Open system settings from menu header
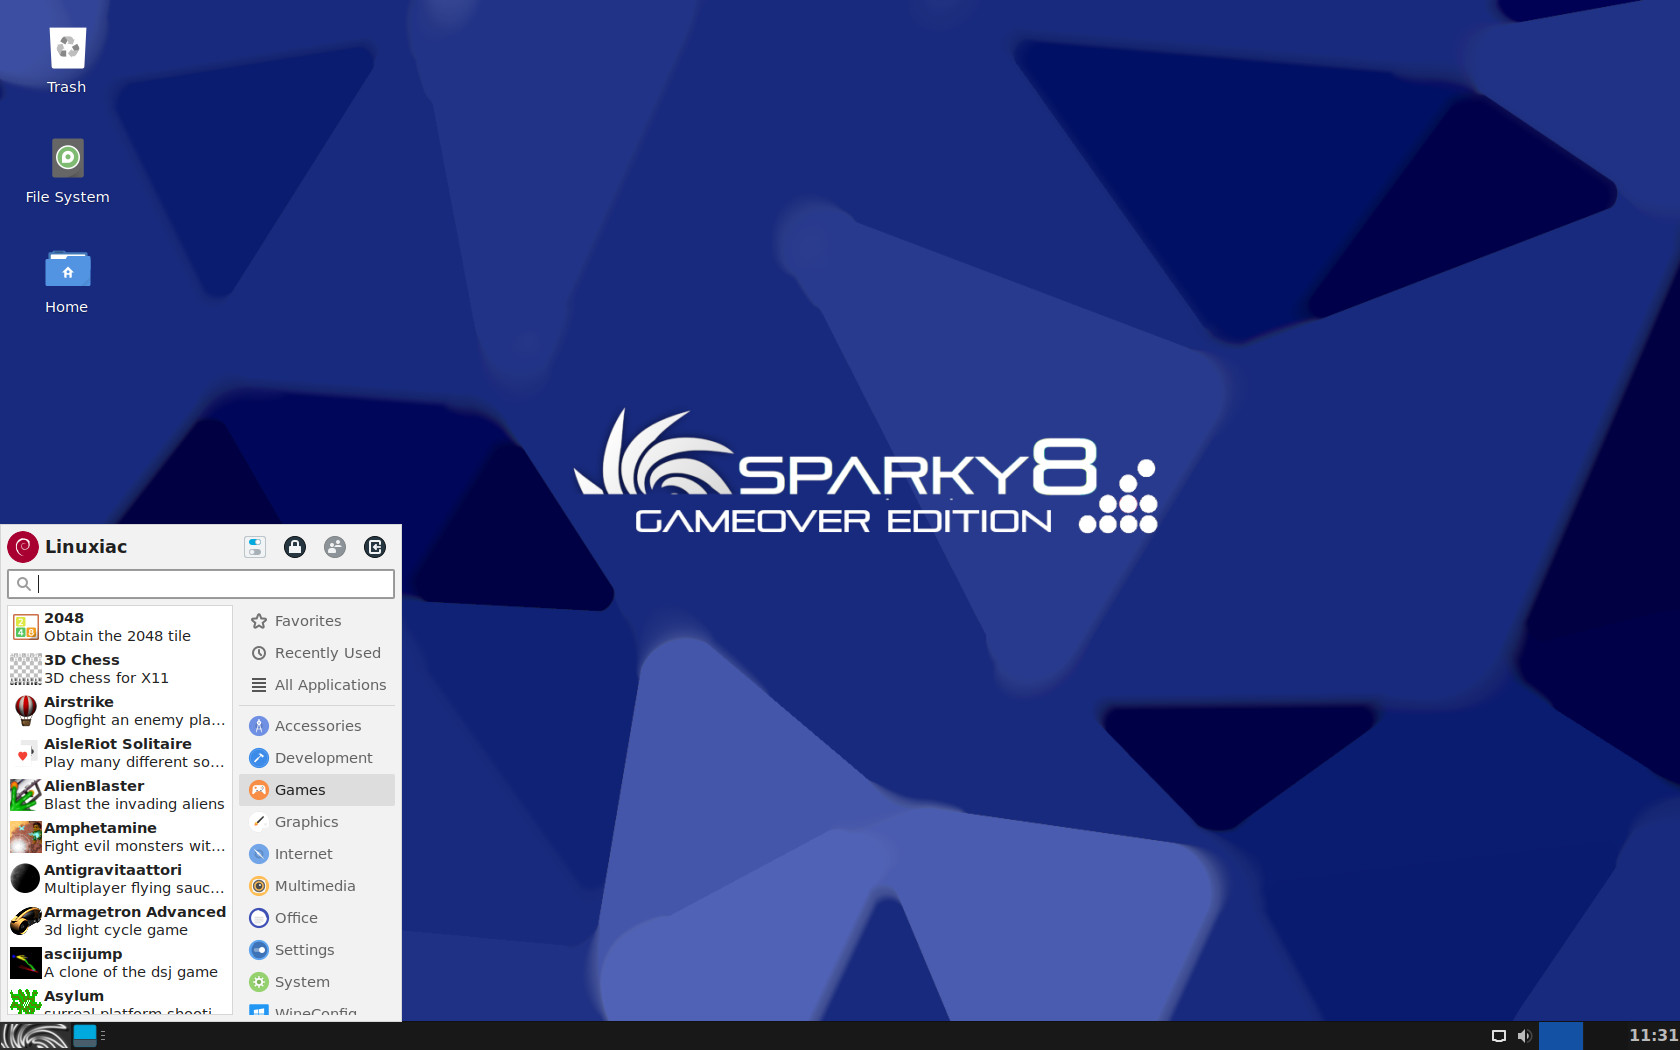The width and height of the screenshot is (1680, 1050). [255, 547]
